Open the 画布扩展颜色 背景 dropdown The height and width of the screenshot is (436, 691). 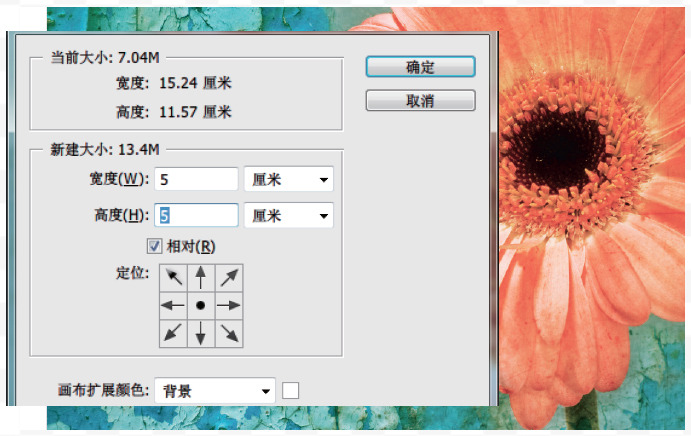(x=215, y=390)
